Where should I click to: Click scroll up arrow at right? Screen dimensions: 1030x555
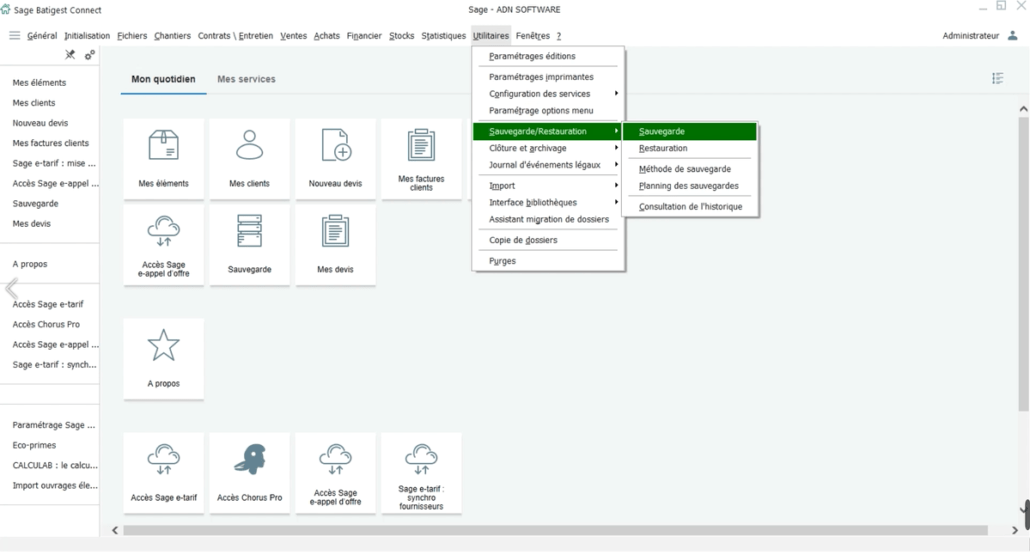click(1023, 108)
